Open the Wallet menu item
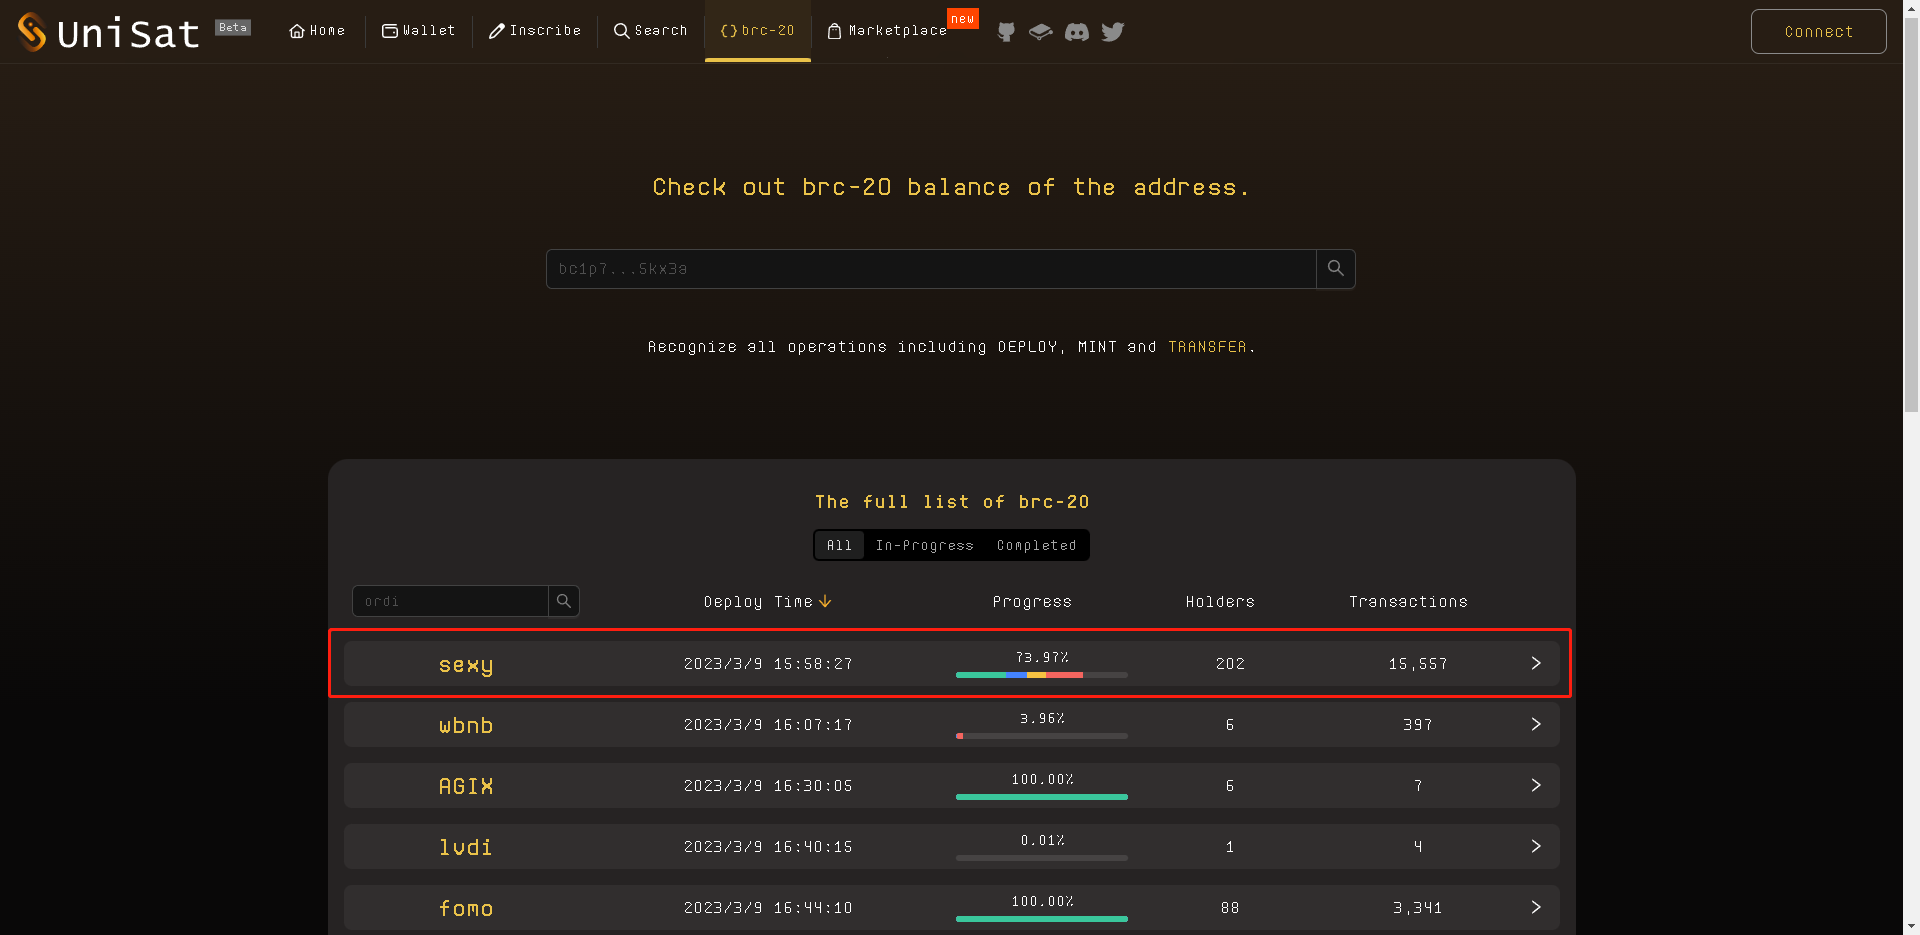This screenshot has height=935, width=1920. 419,31
